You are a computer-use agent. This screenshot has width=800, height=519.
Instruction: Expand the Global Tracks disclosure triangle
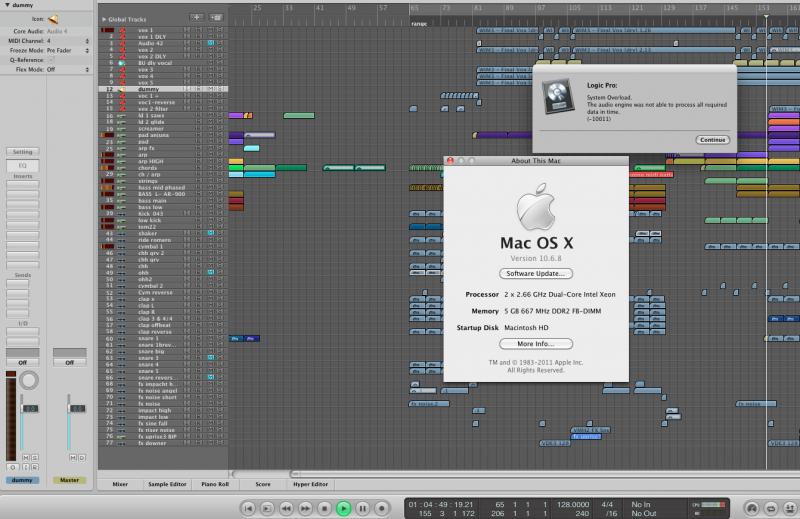click(x=104, y=19)
